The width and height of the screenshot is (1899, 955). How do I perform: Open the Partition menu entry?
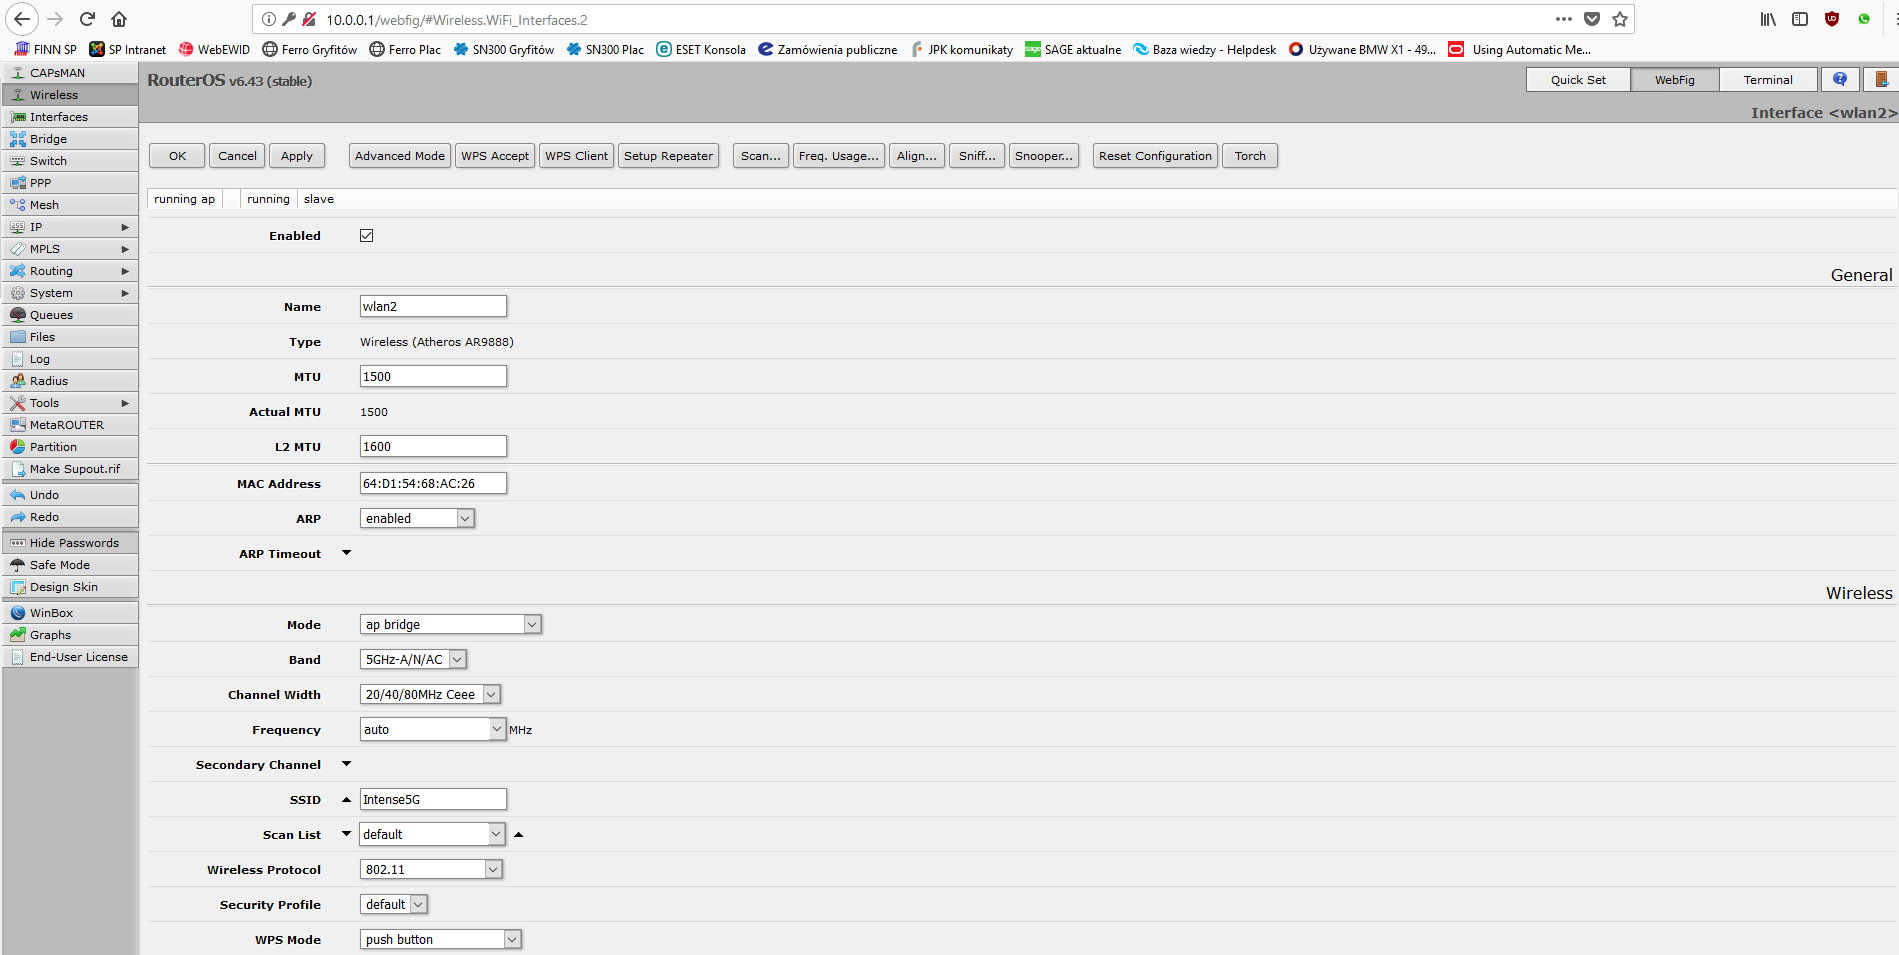70,447
